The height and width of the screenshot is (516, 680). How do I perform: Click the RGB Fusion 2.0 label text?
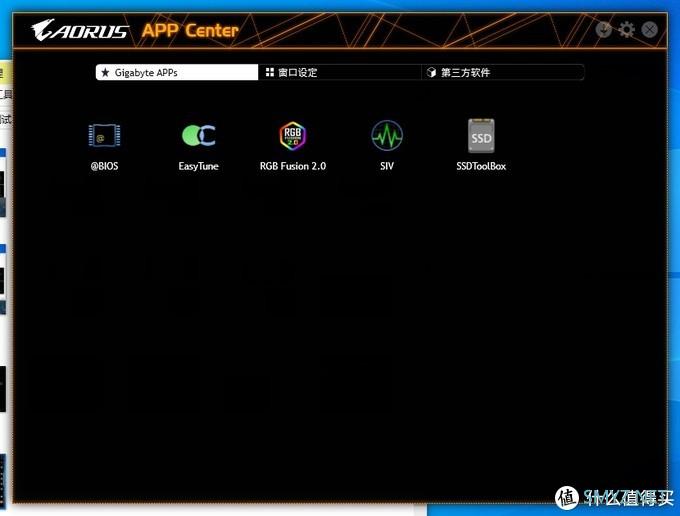click(x=293, y=166)
